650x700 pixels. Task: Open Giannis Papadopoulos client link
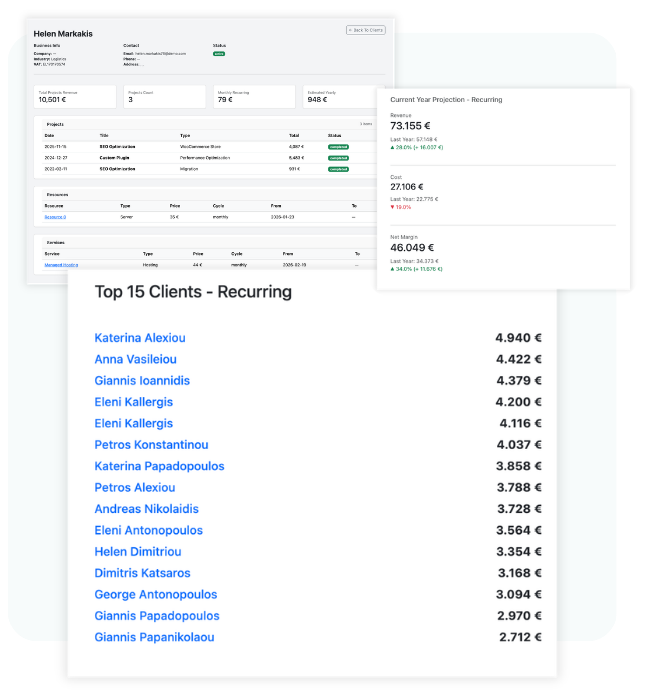coord(157,616)
